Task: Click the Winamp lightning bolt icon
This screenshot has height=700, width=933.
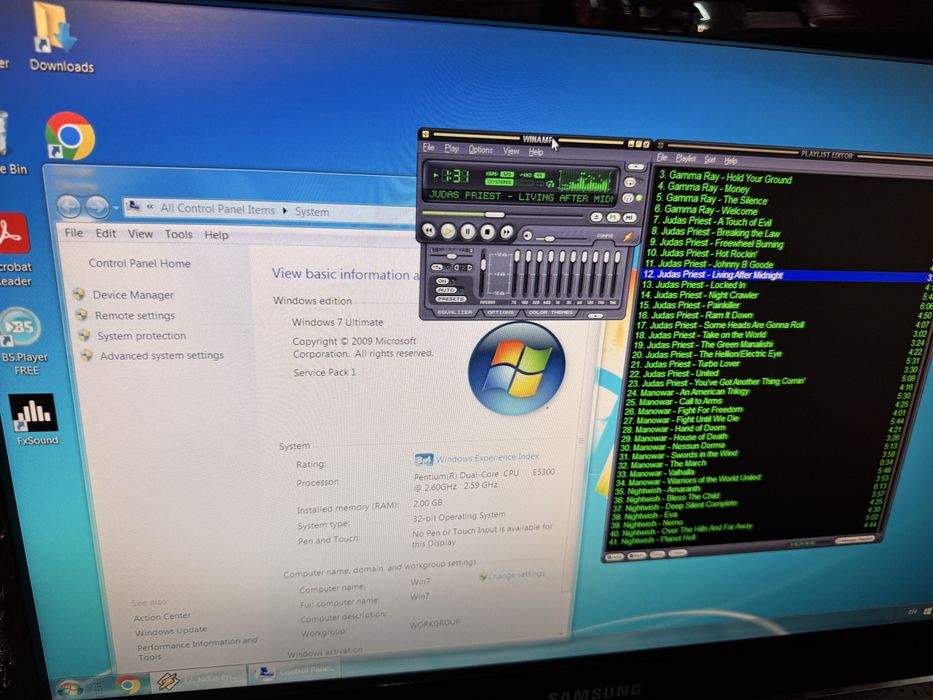Action: point(628,237)
